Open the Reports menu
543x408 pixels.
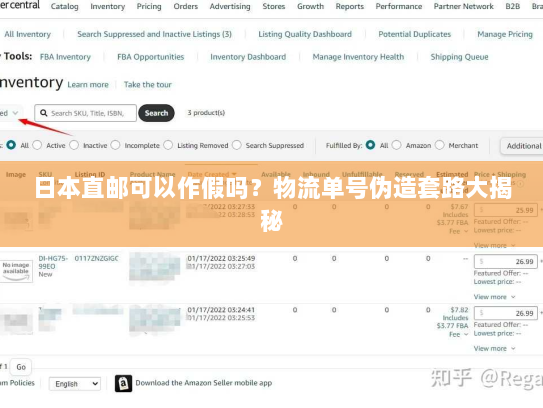point(350,7)
